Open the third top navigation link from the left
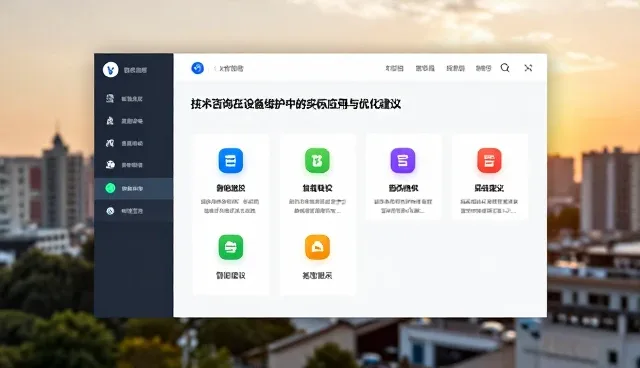Viewport: 640px width, 368px height. [x=456, y=68]
